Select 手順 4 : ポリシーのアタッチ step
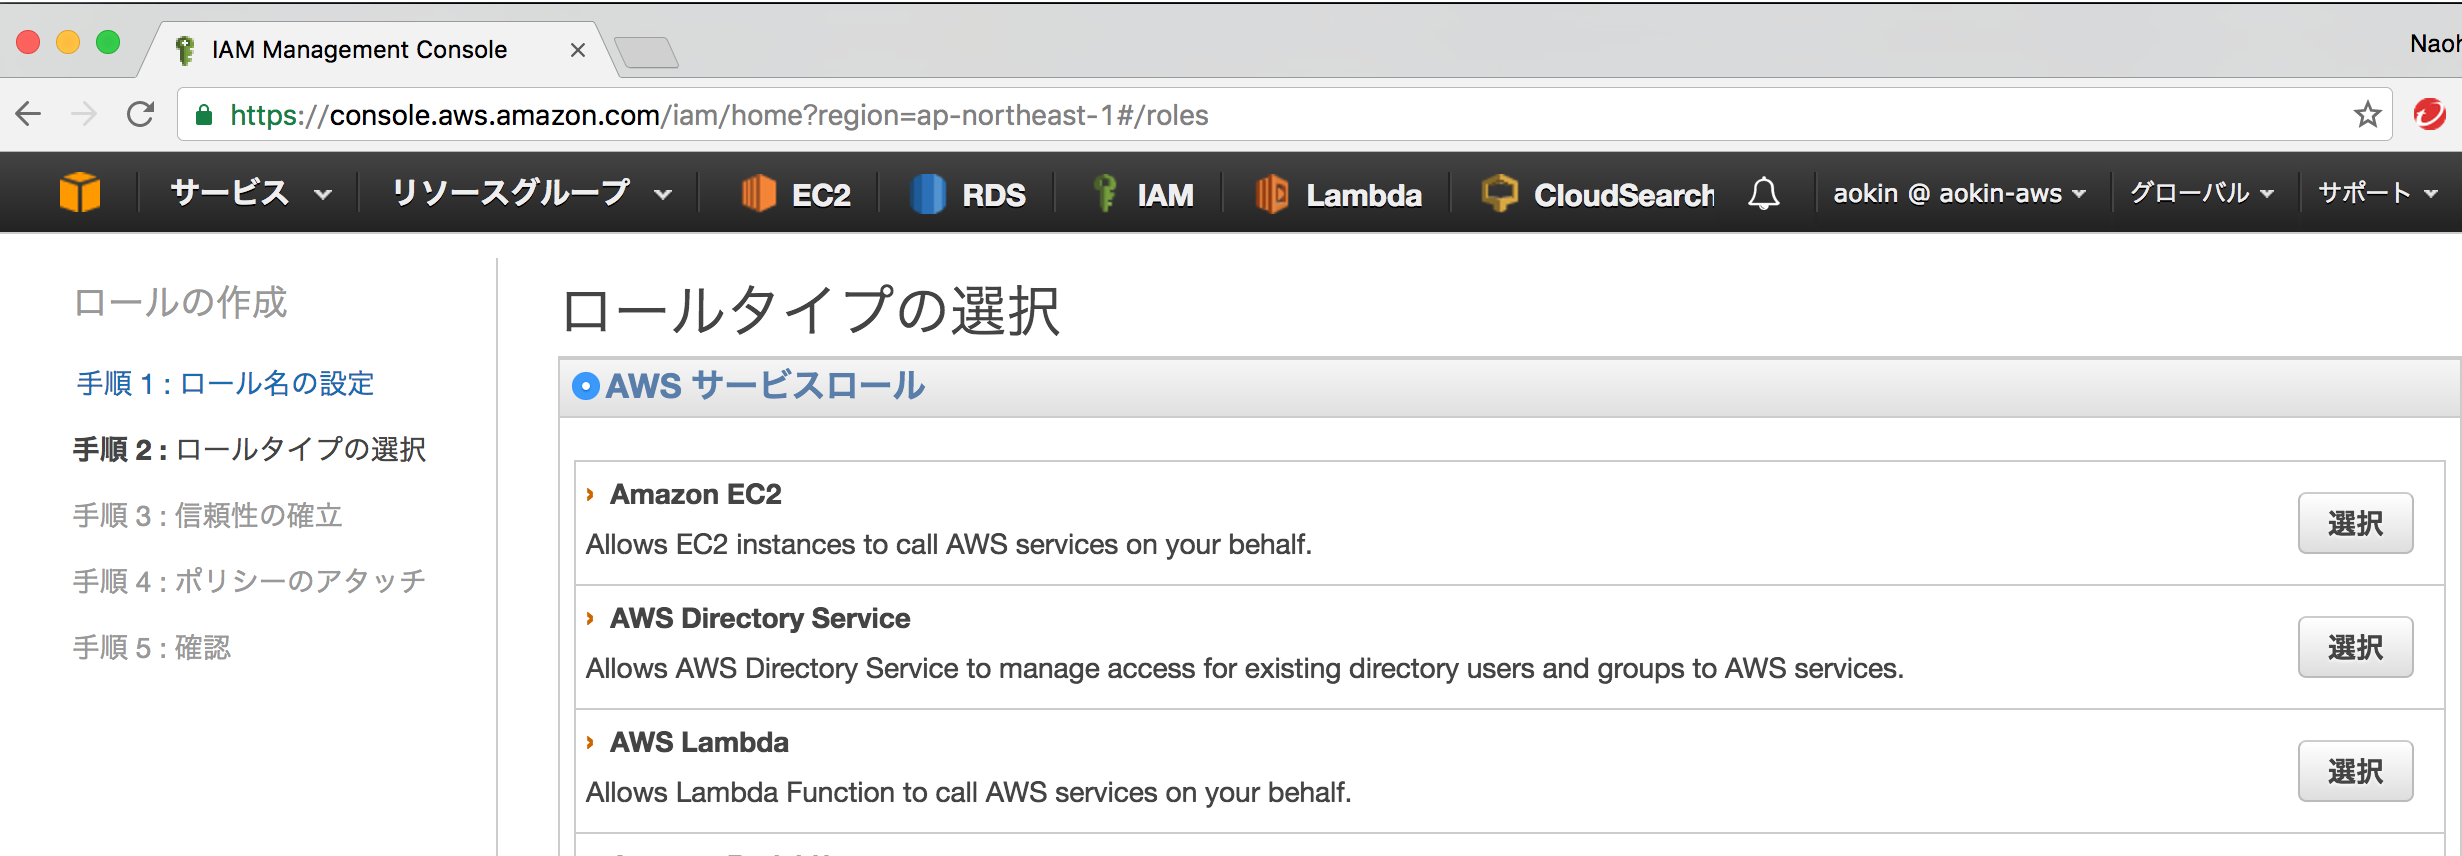This screenshot has height=856, width=2462. point(249,581)
